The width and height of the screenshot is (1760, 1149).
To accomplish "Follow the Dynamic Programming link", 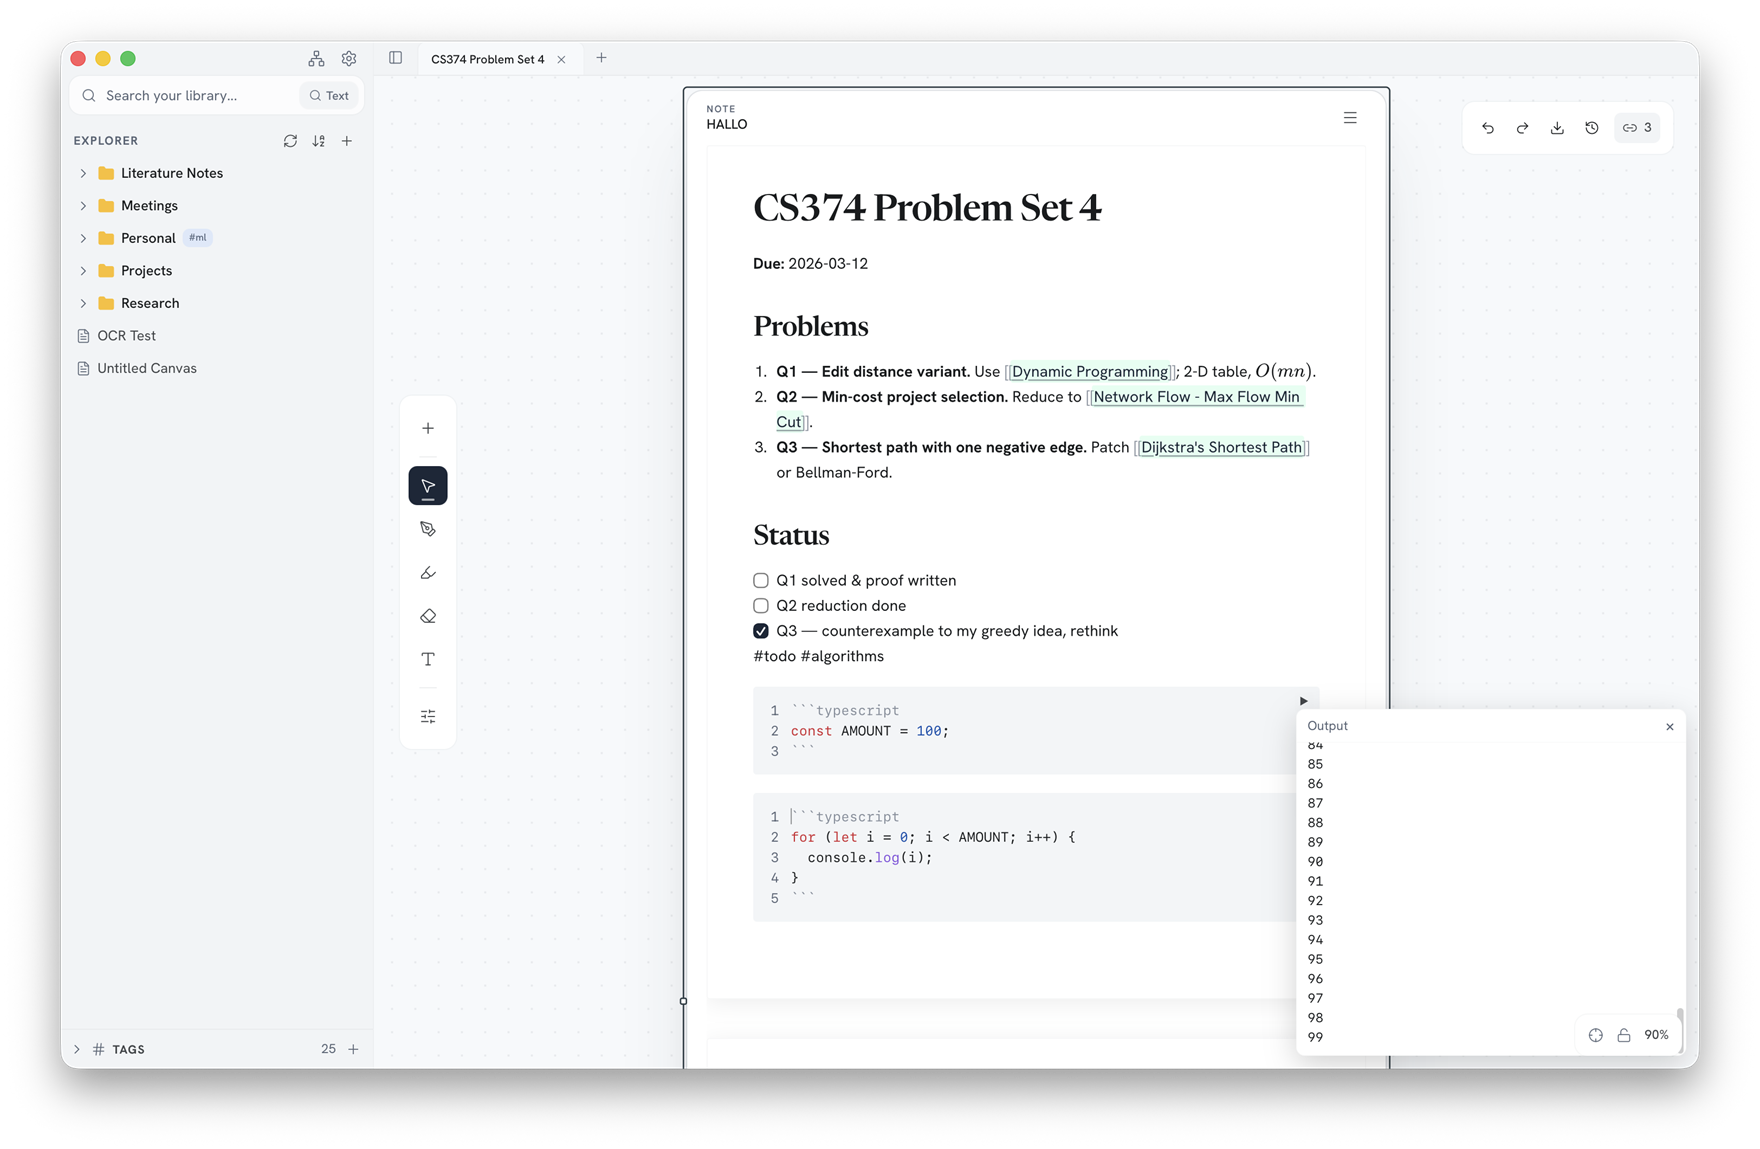I will (1089, 372).
